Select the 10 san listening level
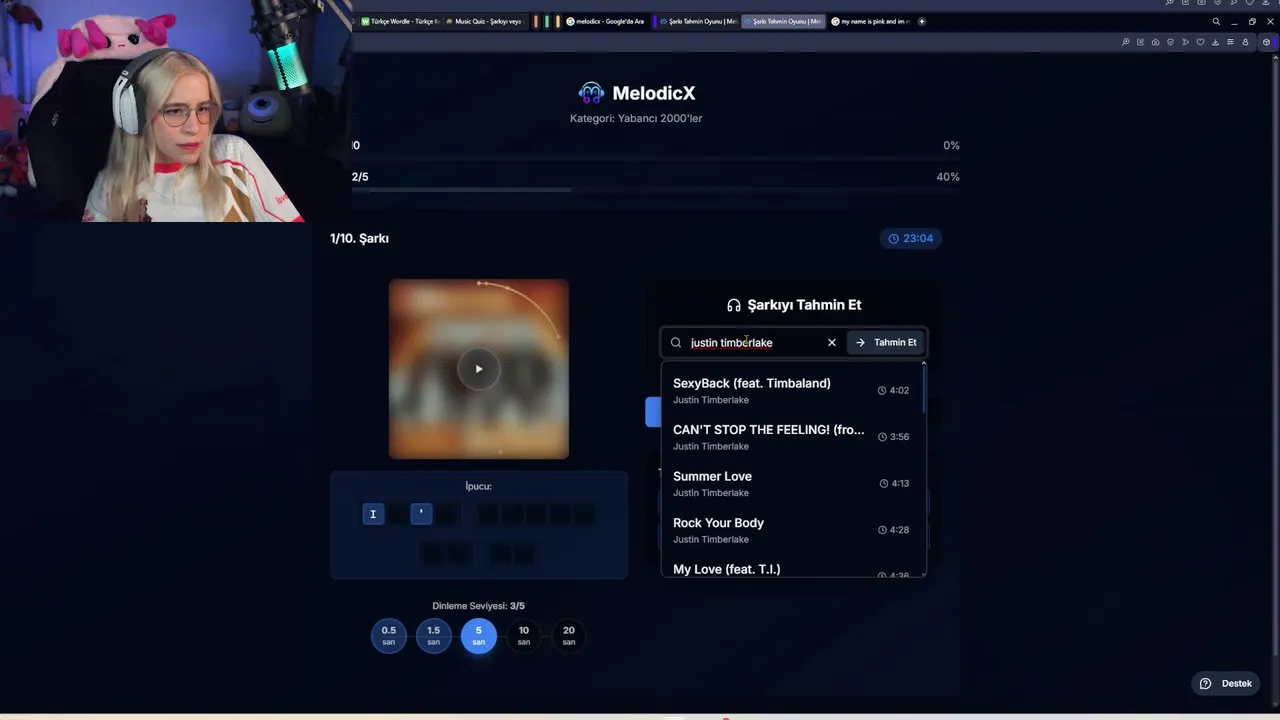 tap(523, 635)
